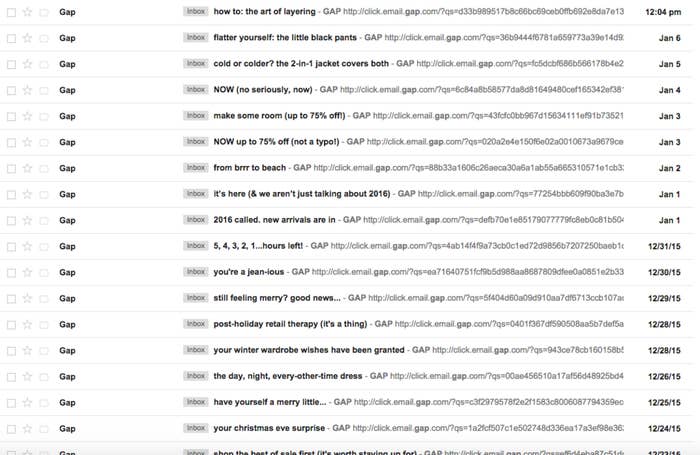This screenshot has width=700, height=455.
Task: Mark "post-holiday retail therapy" email as important
Action: (44, 324)
